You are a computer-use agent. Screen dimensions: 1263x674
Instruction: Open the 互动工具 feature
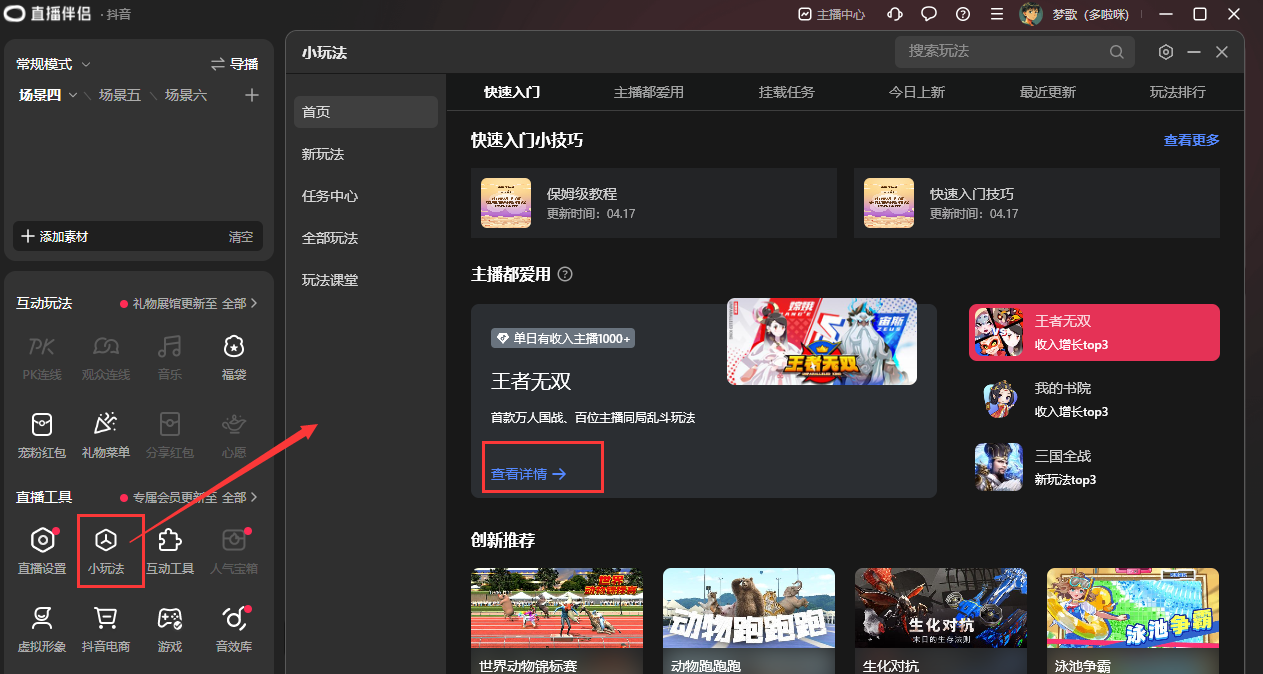[x=169, y=549]
